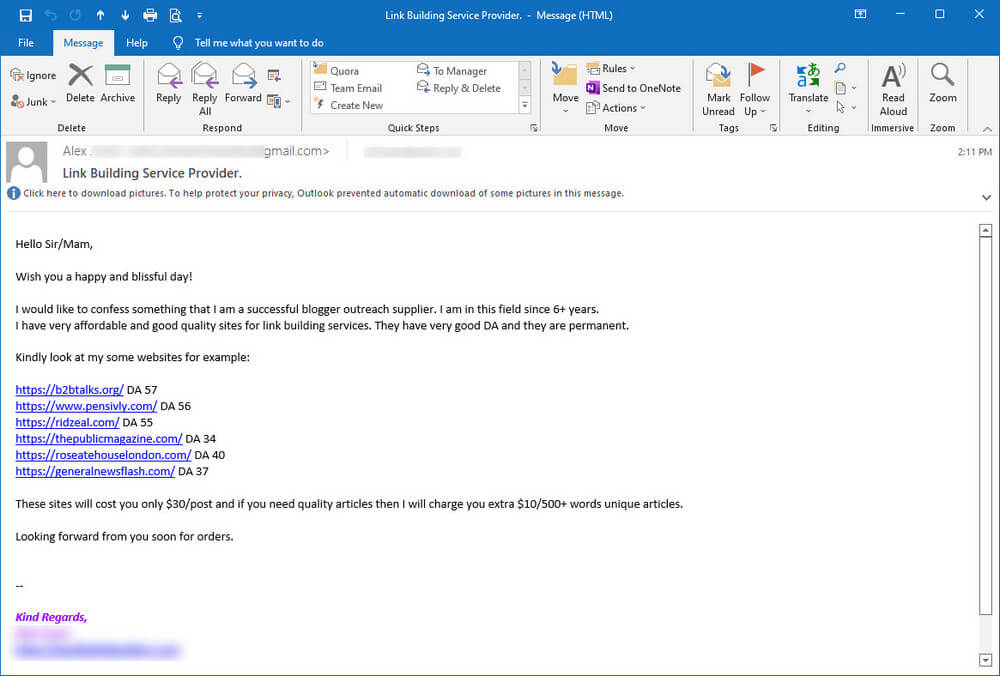Viewport: 1000px width, 676px height.
Task: Mark the message as Unread
Action: coord(719,89)
